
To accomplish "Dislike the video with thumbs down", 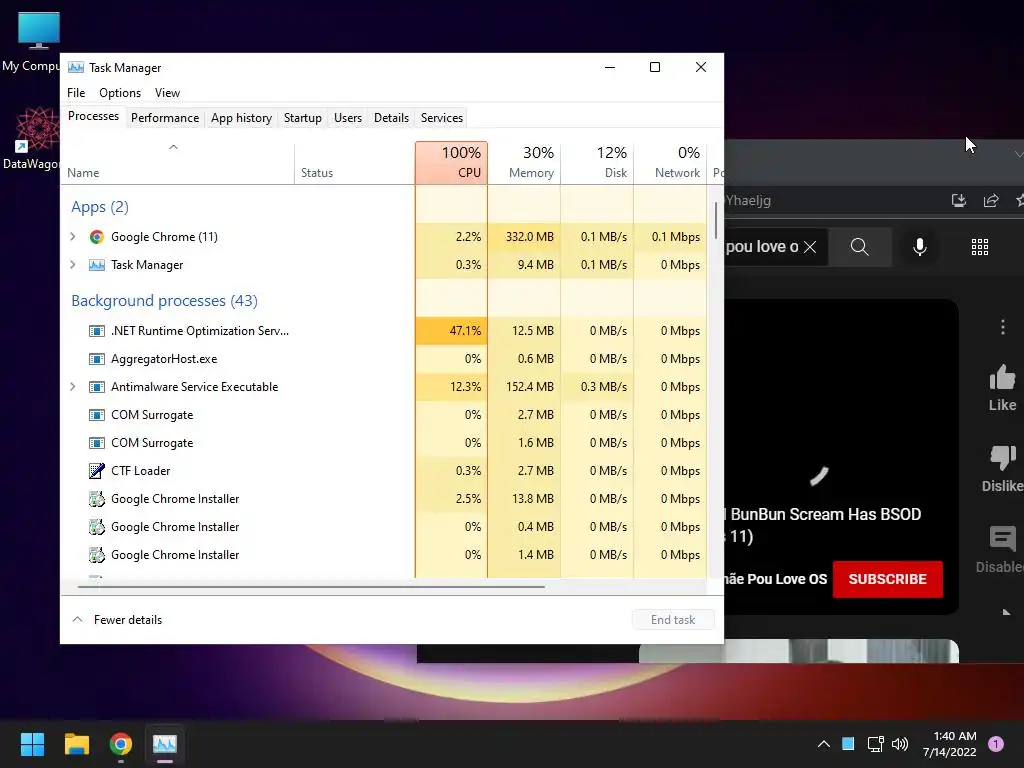I will pyautogui.click(x=1002, y=458).
